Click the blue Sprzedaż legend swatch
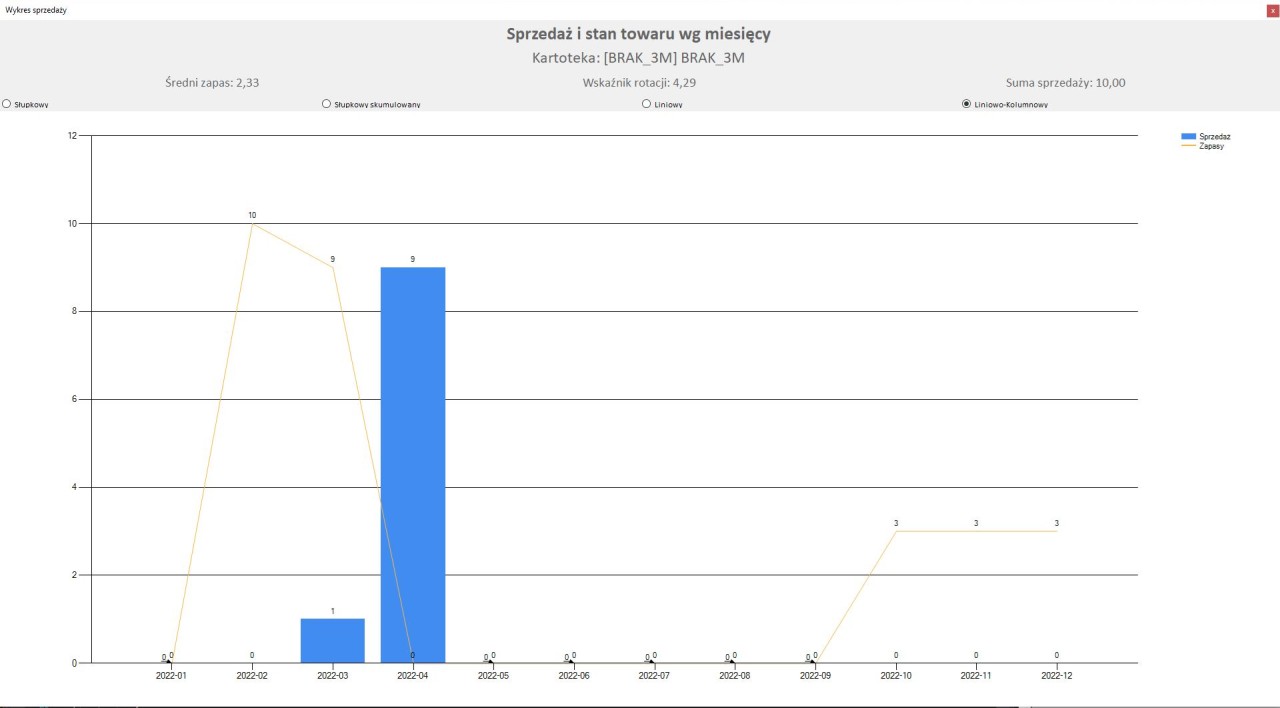The height and width of the screenshot is (708, 1280). click(x=1189, y=136)
